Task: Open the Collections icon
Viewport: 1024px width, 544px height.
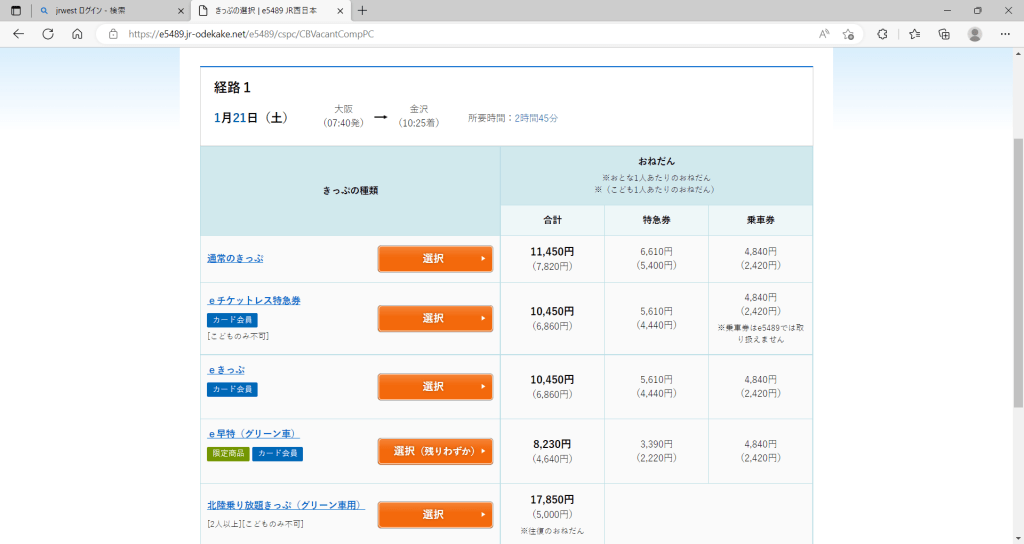Action: click(x=944, y=33)
